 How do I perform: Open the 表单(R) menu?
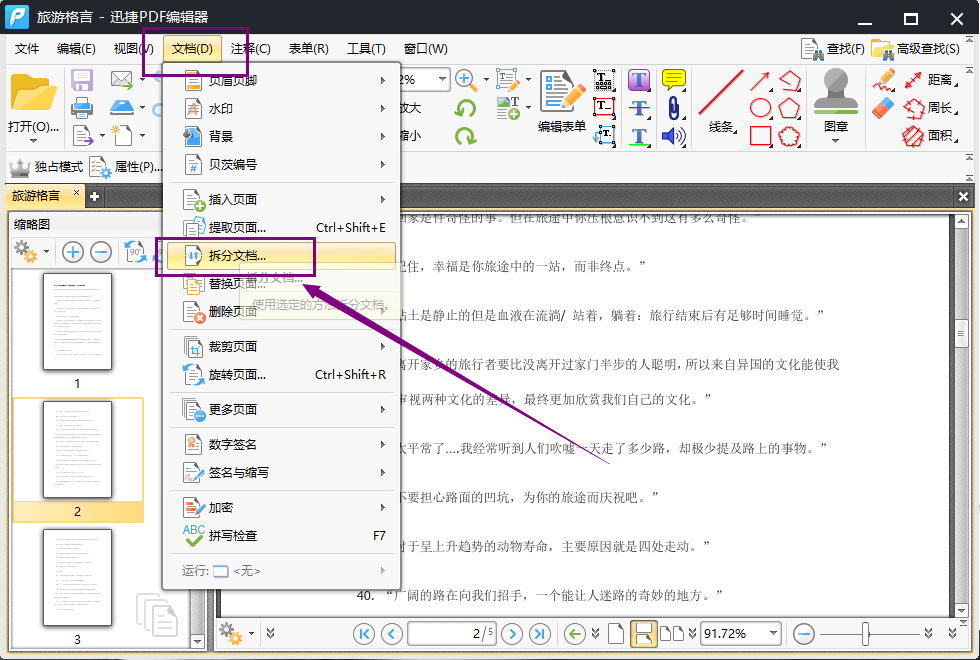click(x=308, y=49)
